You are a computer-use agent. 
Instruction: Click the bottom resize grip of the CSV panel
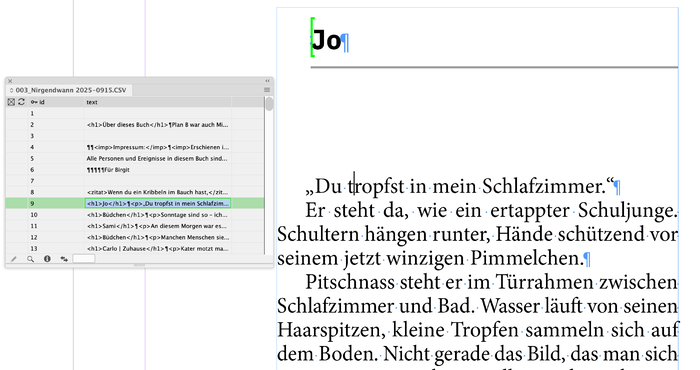pos(139,266)
